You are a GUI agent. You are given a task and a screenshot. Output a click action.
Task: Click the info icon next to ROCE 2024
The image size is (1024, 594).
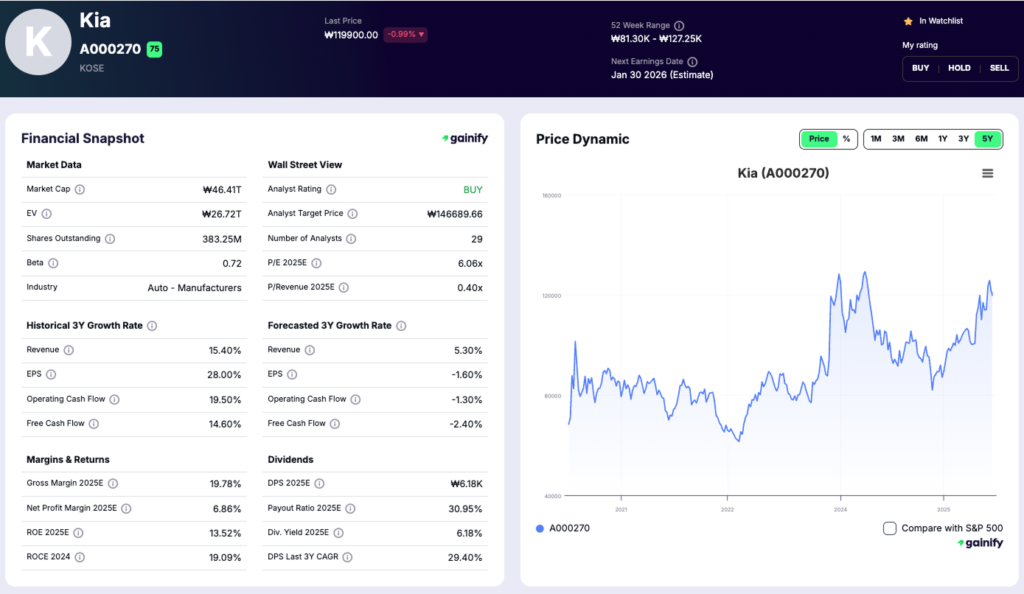[79, 557]
